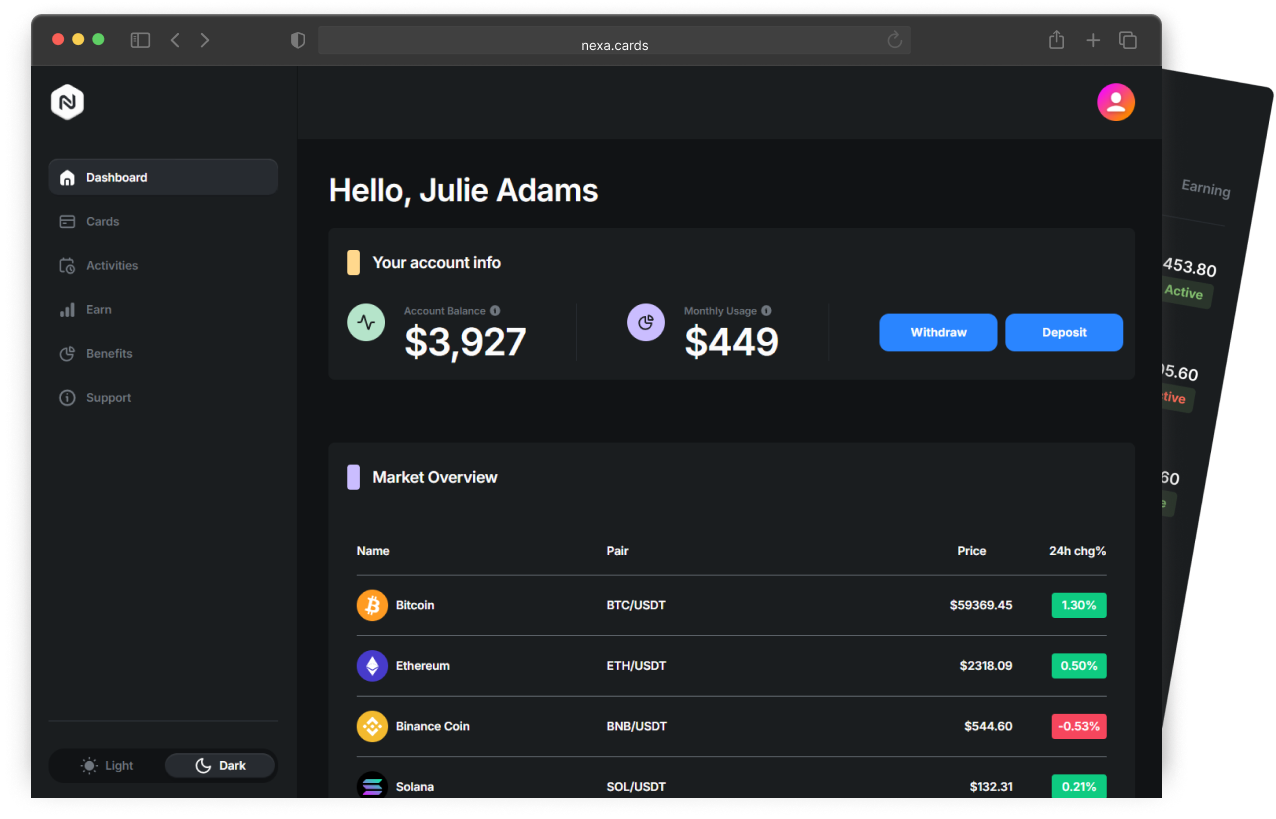The image size is (1276, 819).
Task: Click the Account Balance pulse icon
Action: [366, 322]
